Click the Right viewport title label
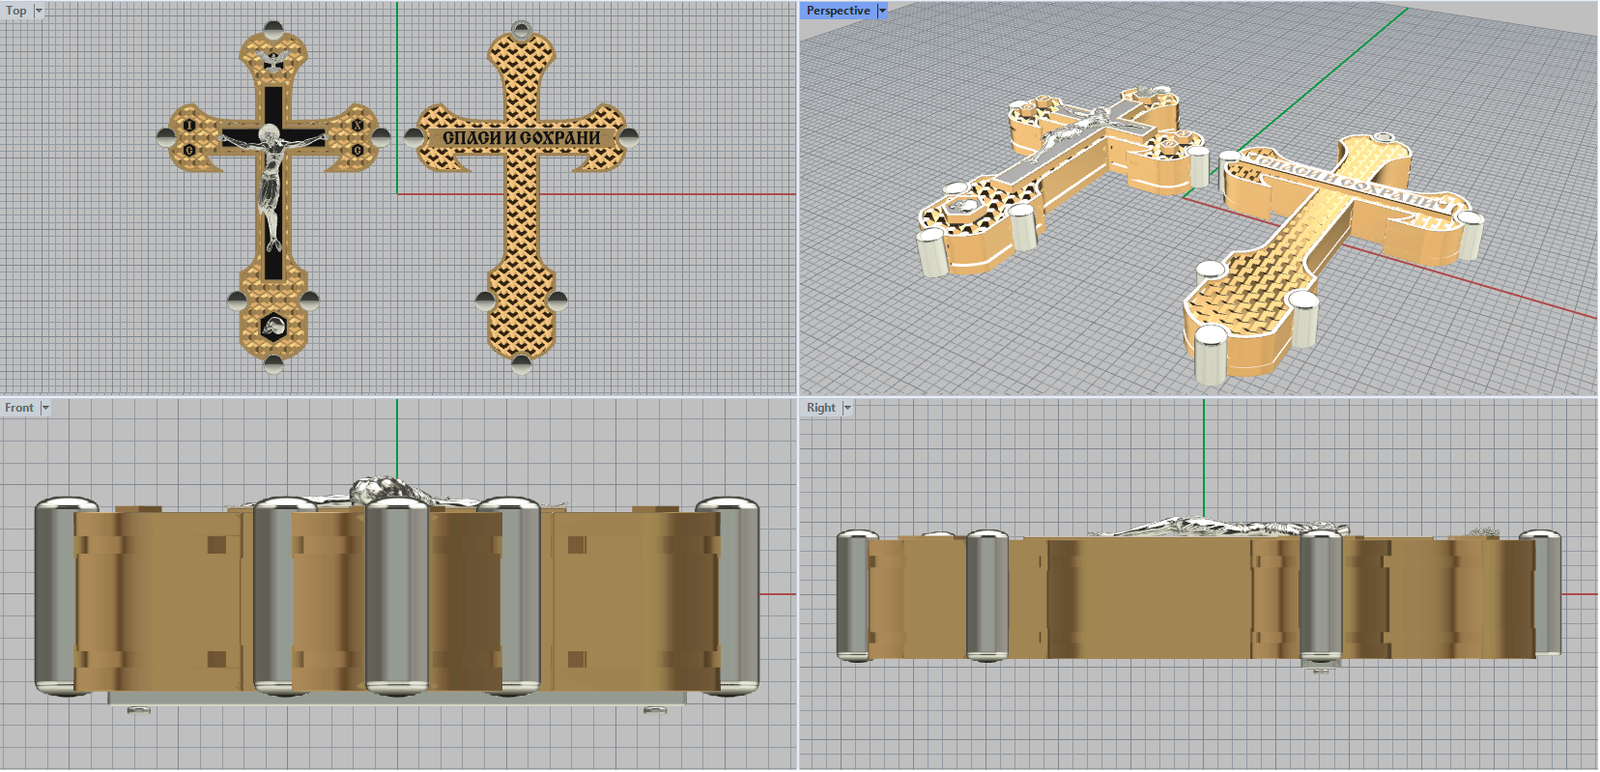Image resolution: width=1600 pixels, height=772 pixels. (x=821, y=408)
